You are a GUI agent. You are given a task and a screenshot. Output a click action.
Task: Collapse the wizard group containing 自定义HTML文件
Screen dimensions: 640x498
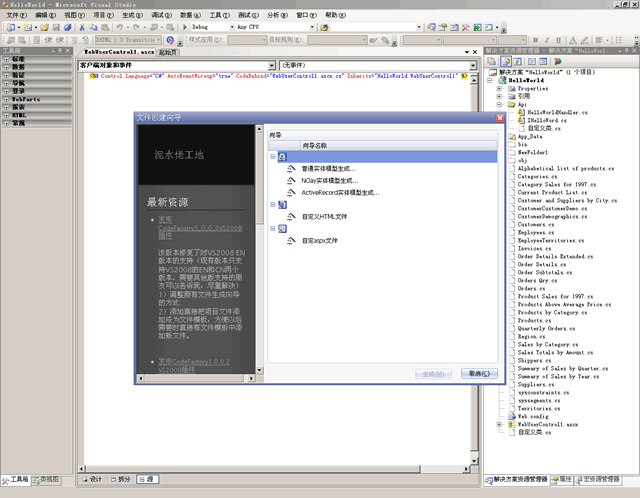[273, 205]
